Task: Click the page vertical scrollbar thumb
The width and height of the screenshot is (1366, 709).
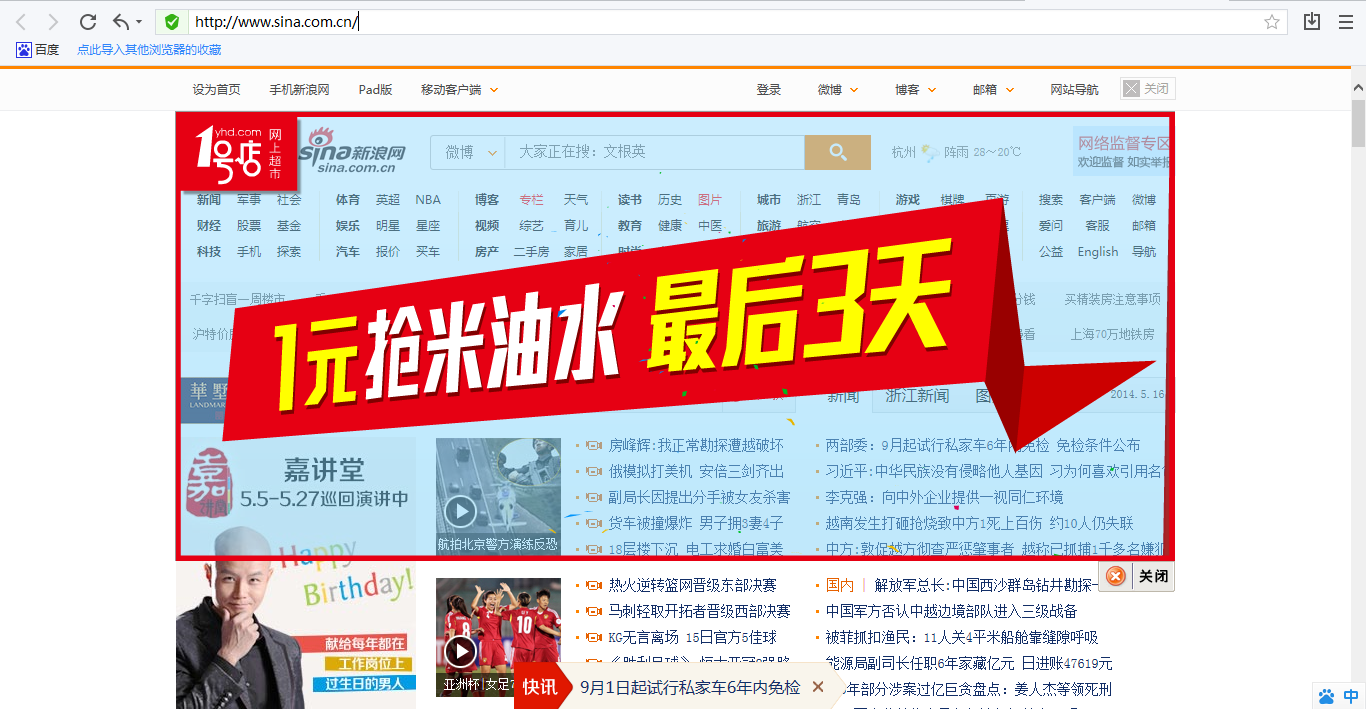Action: [1357, 123]
